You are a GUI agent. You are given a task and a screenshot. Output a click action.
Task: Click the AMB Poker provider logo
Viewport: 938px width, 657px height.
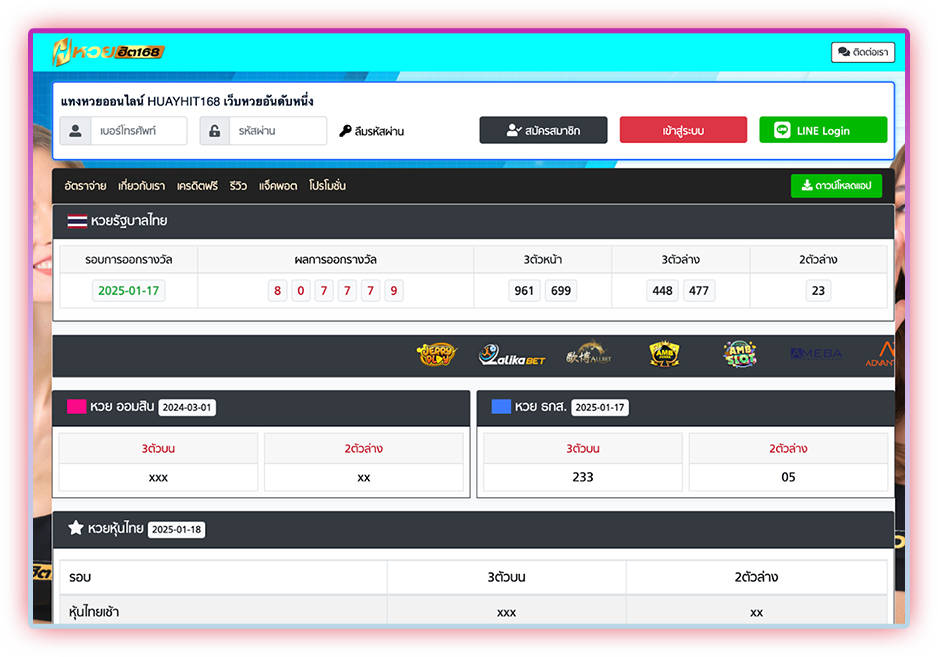click(664, 354)
